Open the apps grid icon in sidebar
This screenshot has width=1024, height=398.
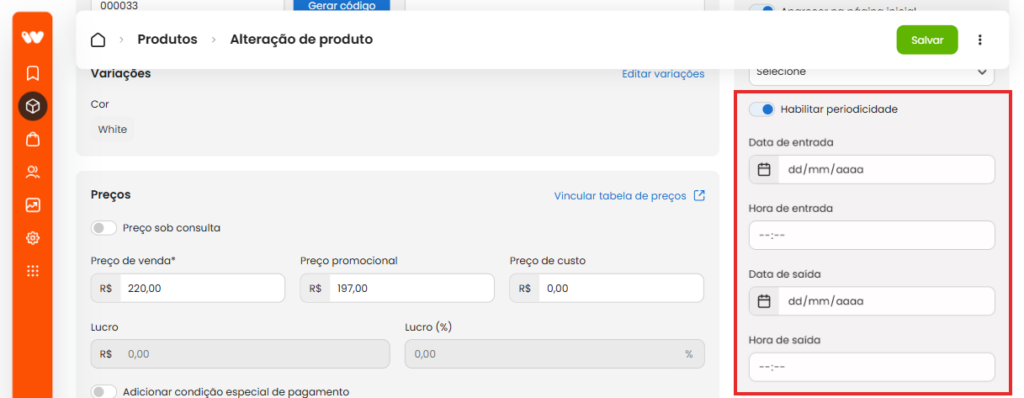pyautogui.click(x=33, y=271)
